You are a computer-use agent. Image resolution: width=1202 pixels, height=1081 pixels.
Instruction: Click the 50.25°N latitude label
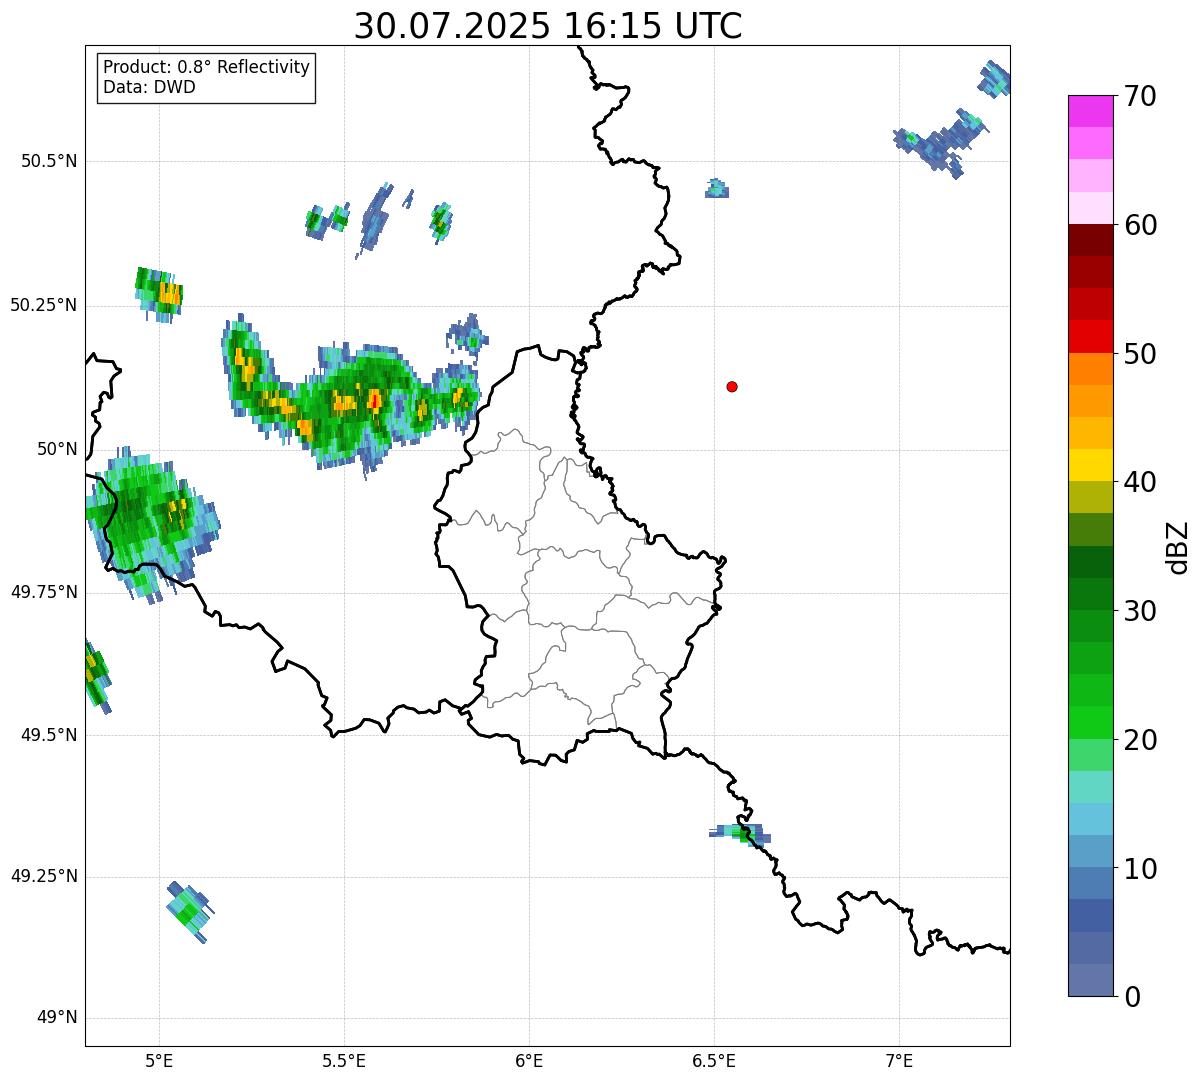click(44, 305)
